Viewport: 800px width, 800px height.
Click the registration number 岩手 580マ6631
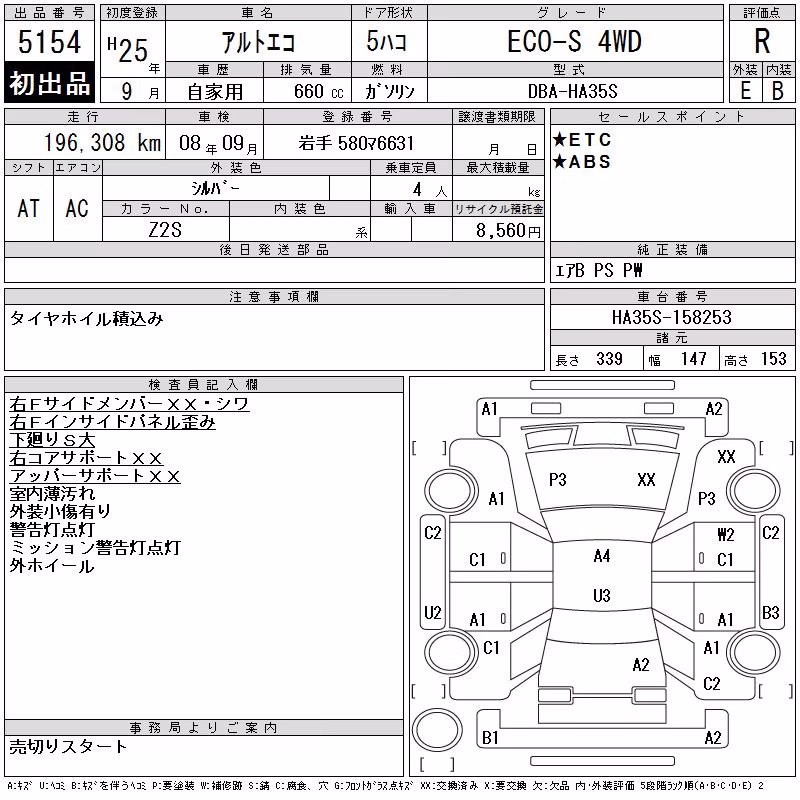[x=356, y=143]
